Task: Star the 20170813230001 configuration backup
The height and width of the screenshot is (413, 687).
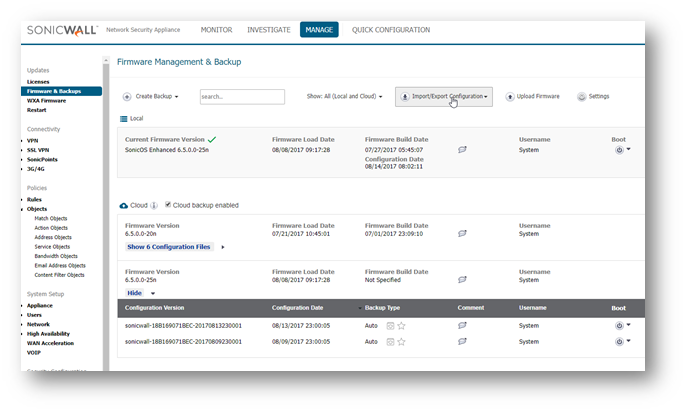Action: (x=401, y=325)
